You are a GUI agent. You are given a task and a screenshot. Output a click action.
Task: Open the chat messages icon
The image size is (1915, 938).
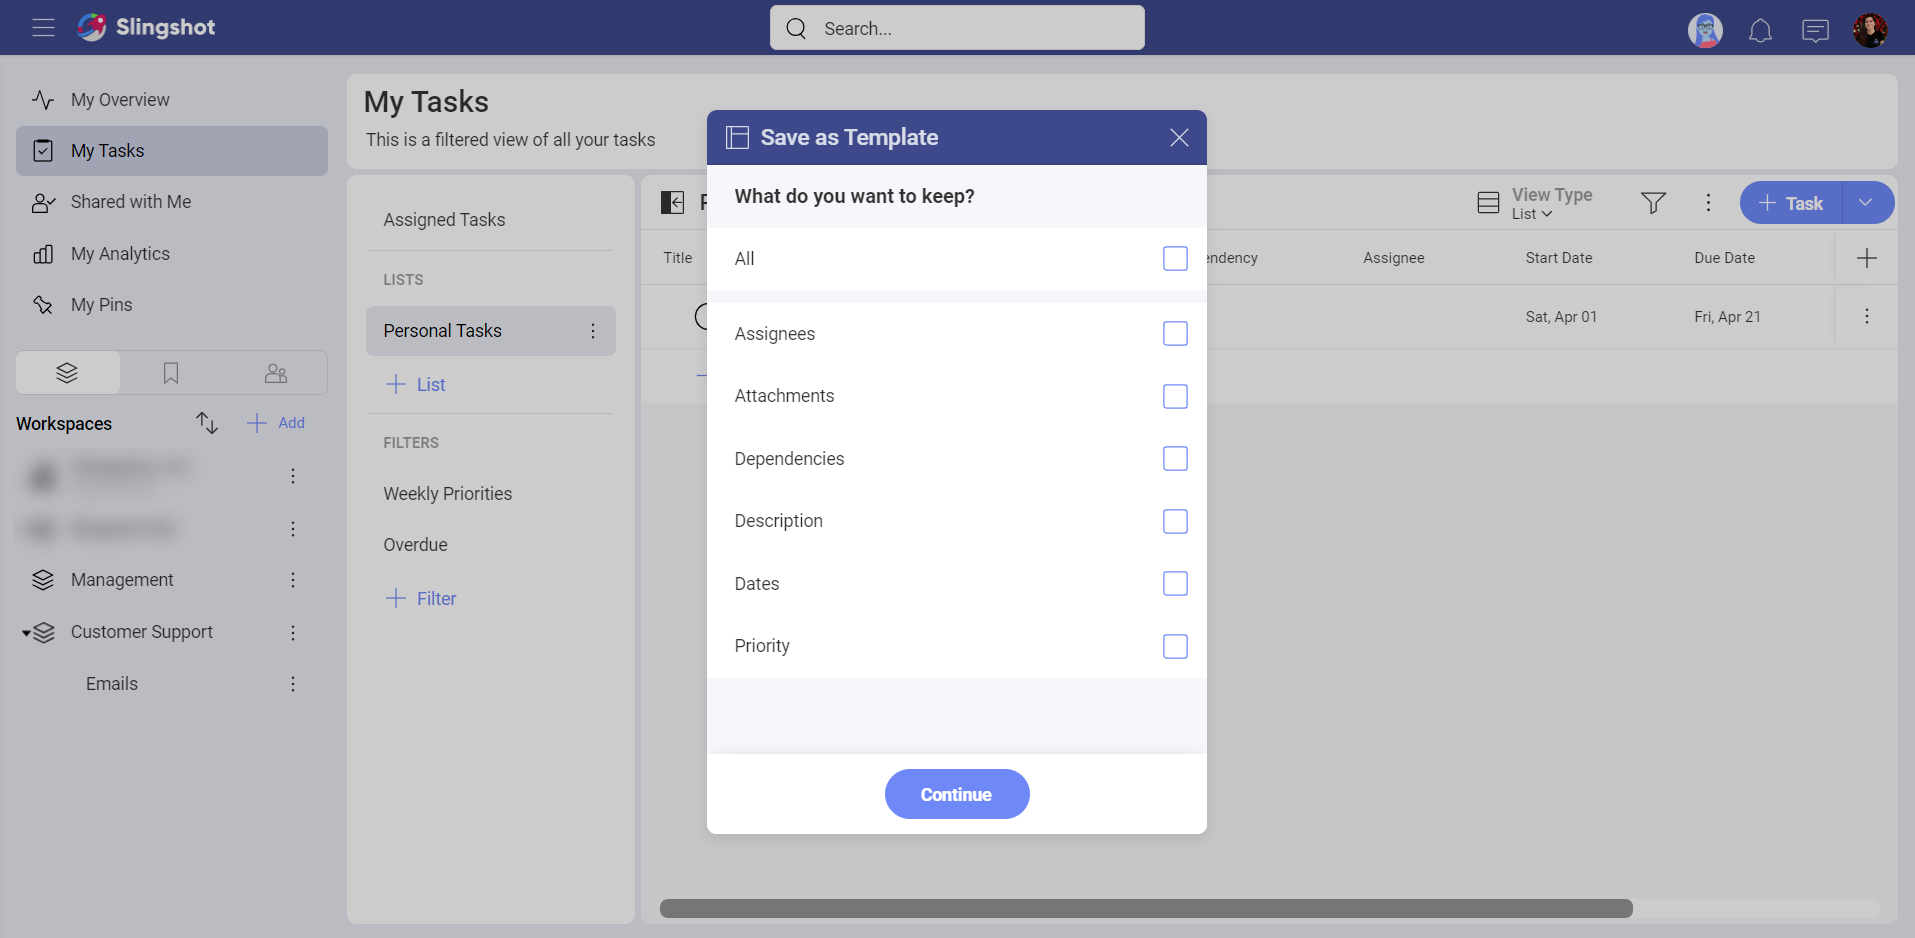1815,30
